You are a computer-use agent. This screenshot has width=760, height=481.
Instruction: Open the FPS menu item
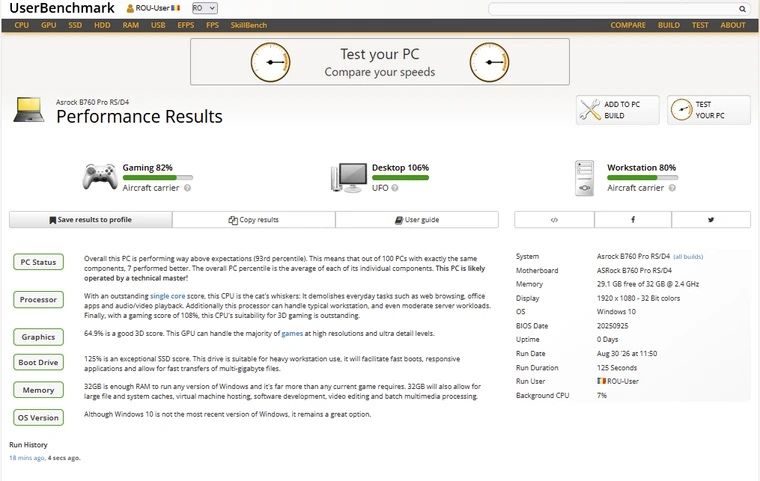pyautogui.click(x=212, y=25)
